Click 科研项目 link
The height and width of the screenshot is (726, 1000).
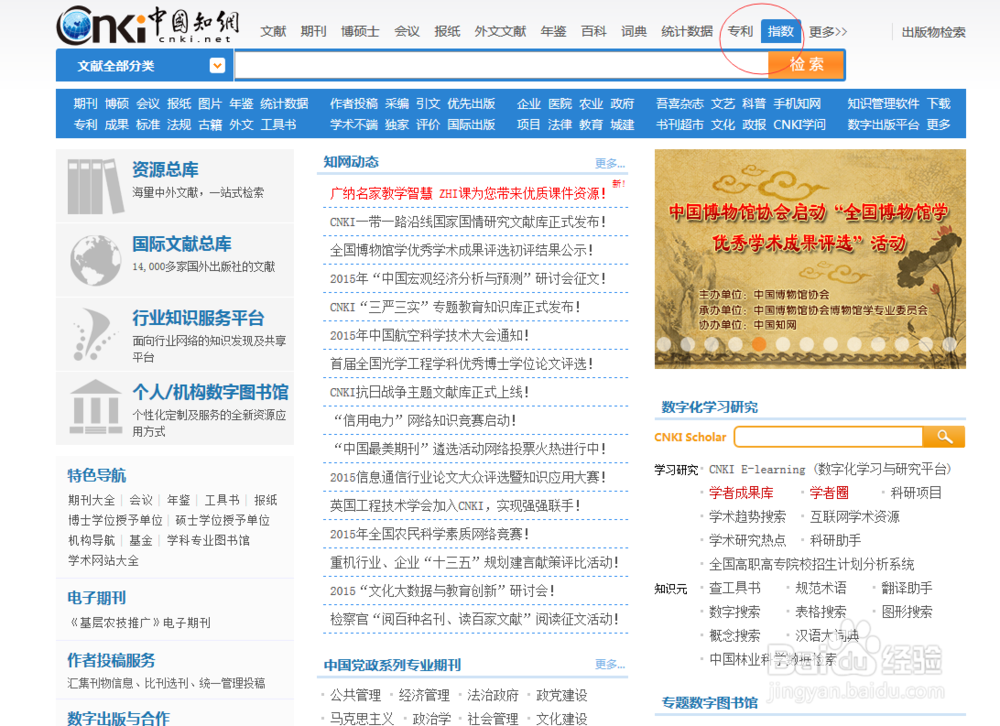click(x=916, y=493)
